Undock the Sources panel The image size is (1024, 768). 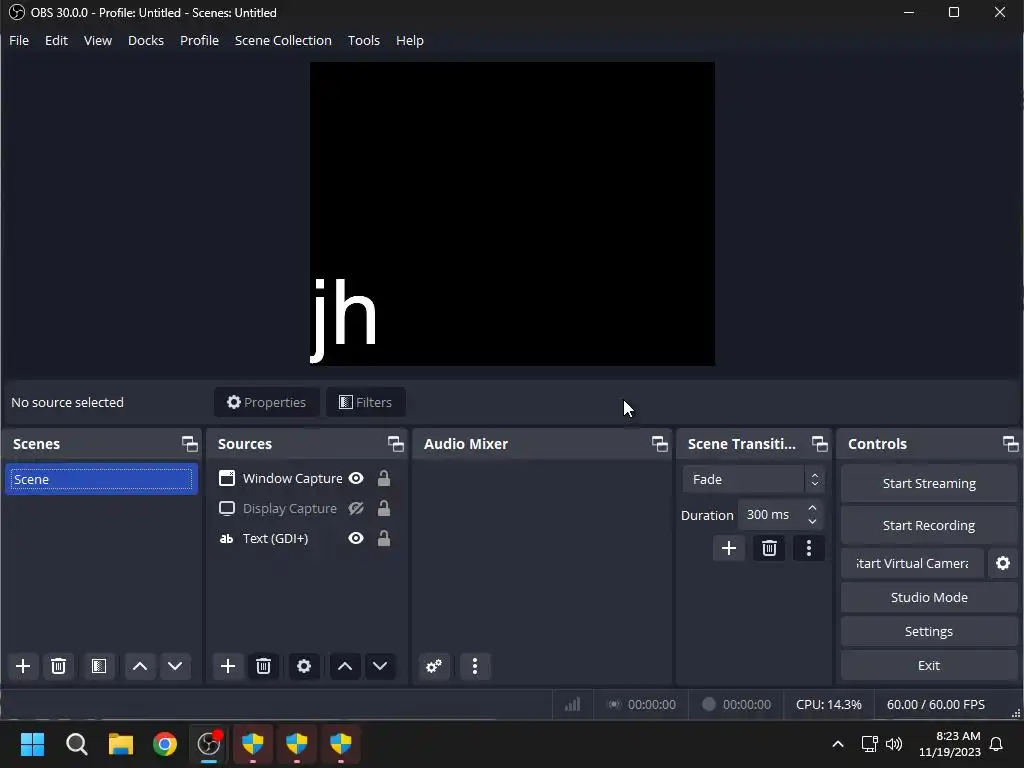(396, 444)
